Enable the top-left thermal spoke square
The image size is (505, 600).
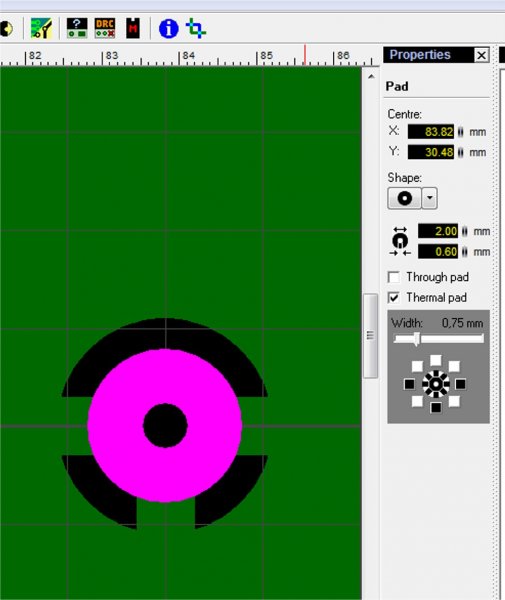(x=417, y=366)
